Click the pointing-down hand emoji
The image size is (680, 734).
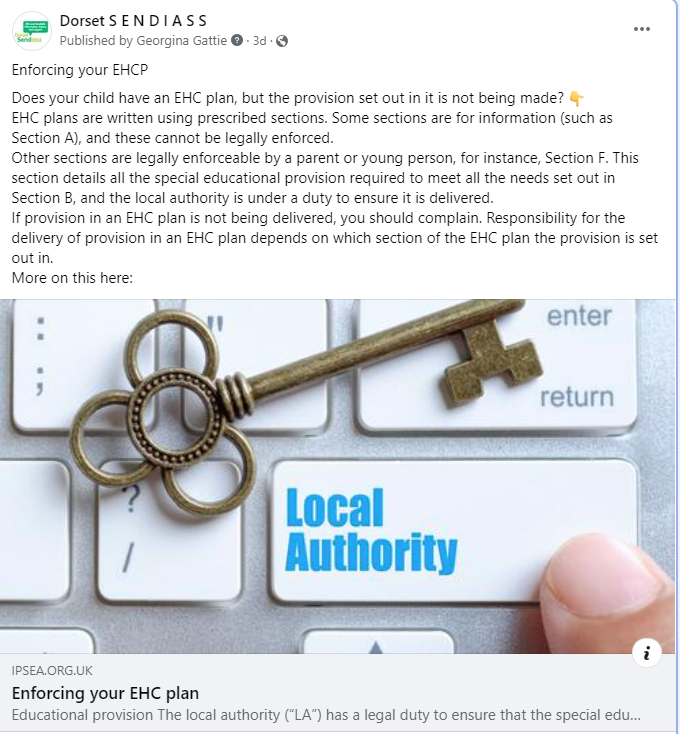coord(576,98)
